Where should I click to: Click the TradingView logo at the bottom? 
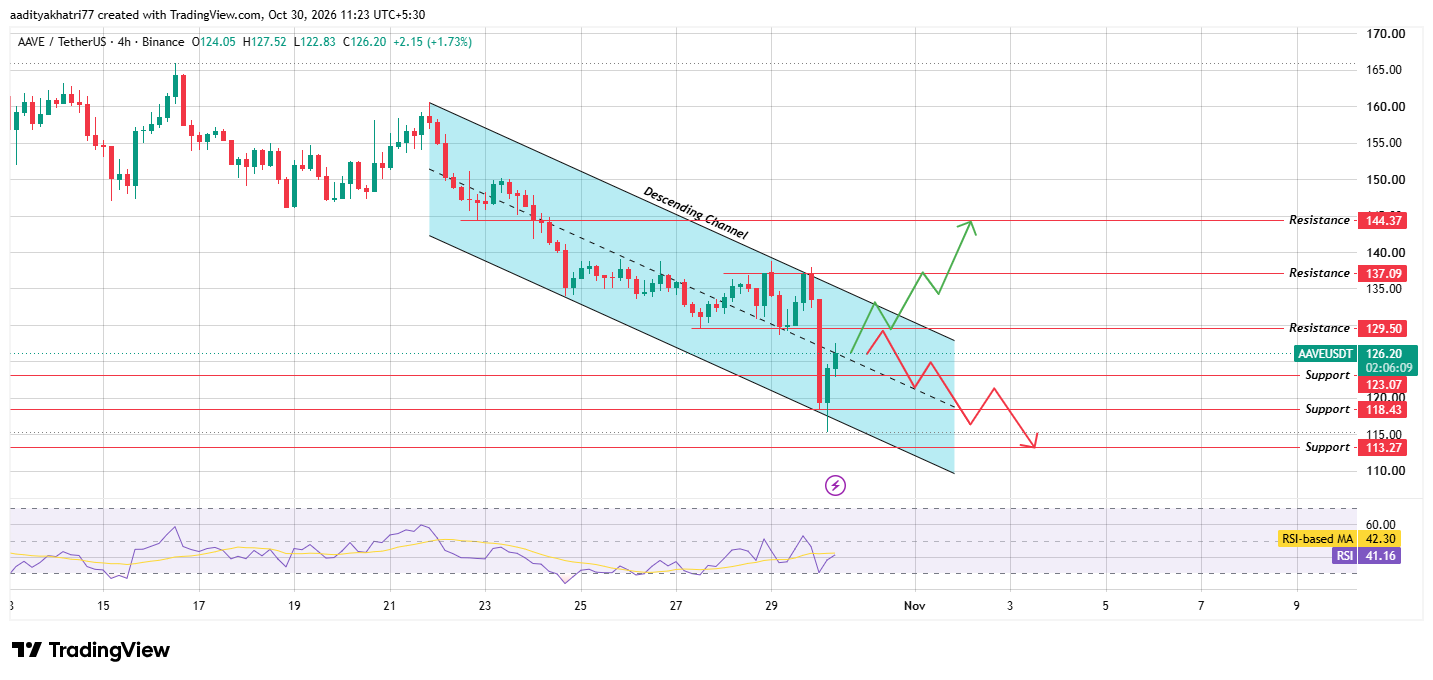[91, 650]
